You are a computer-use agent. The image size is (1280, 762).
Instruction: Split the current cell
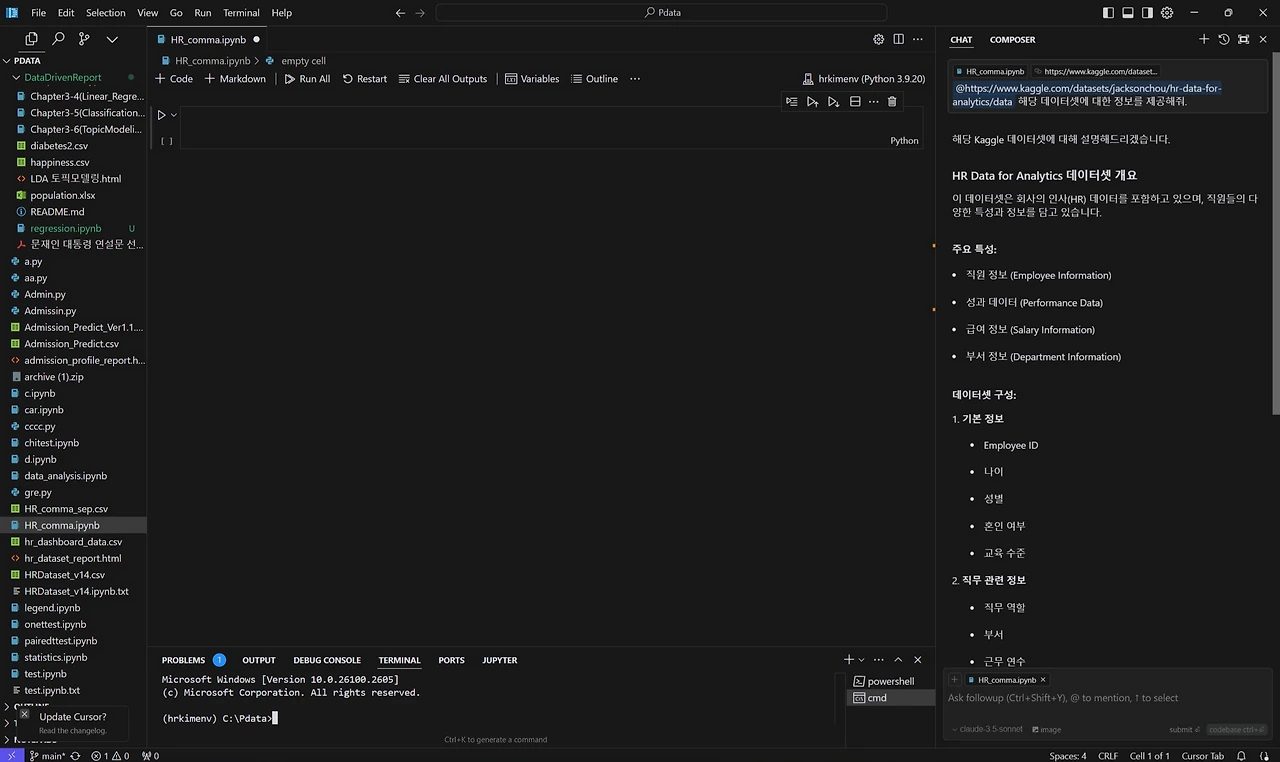coord(855,101)
